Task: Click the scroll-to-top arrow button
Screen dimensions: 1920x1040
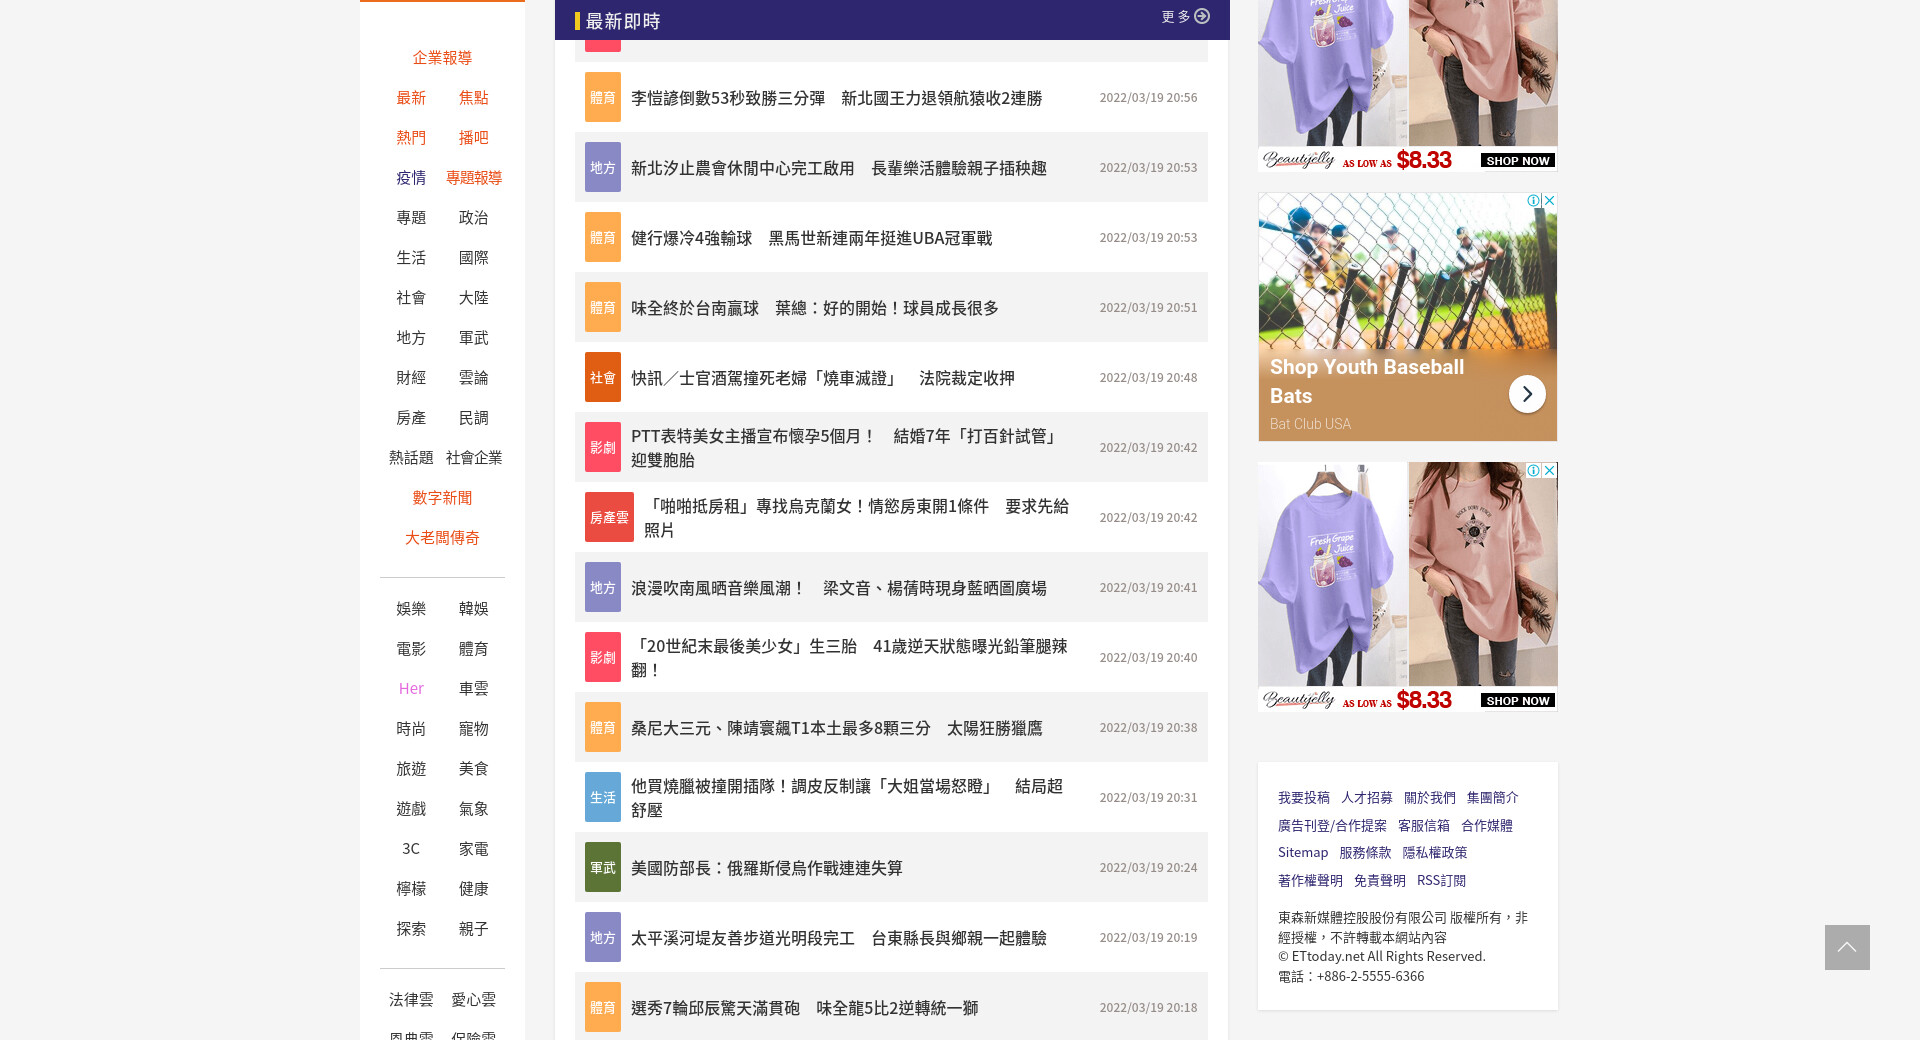Action: tap(1846, 947)
